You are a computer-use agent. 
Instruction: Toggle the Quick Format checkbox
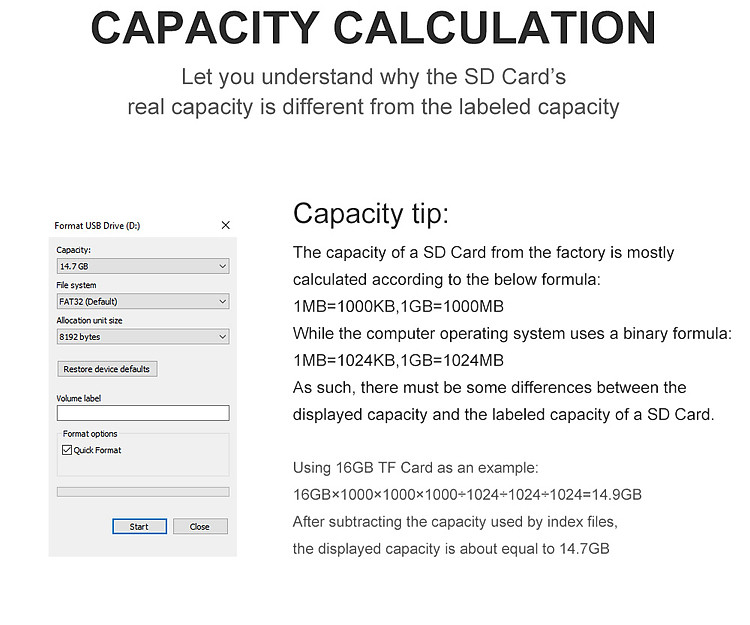pos(67,451)
